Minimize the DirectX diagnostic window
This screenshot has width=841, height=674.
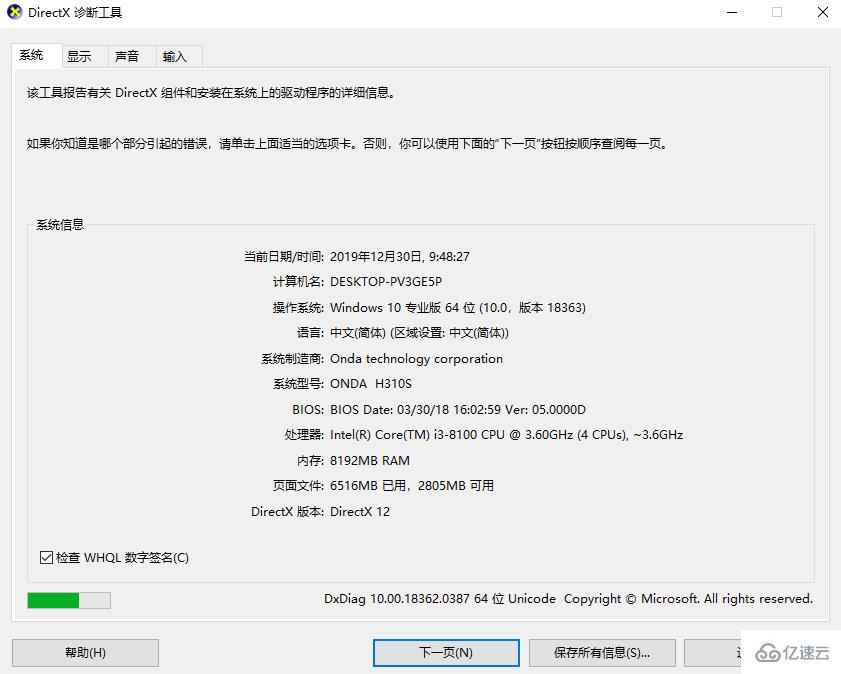tap(732, 12)
